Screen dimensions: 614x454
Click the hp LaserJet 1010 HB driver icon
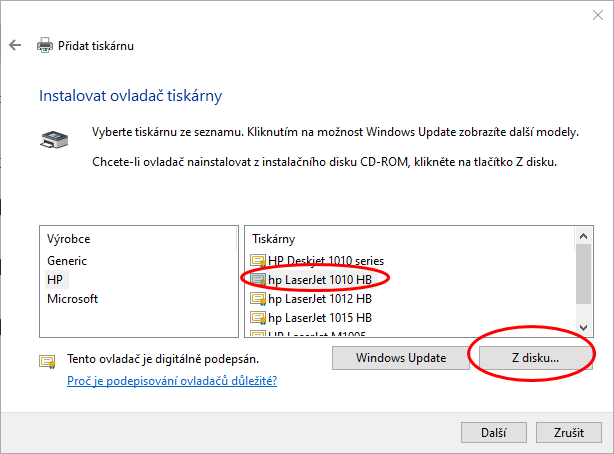click(x=259, y=279)
